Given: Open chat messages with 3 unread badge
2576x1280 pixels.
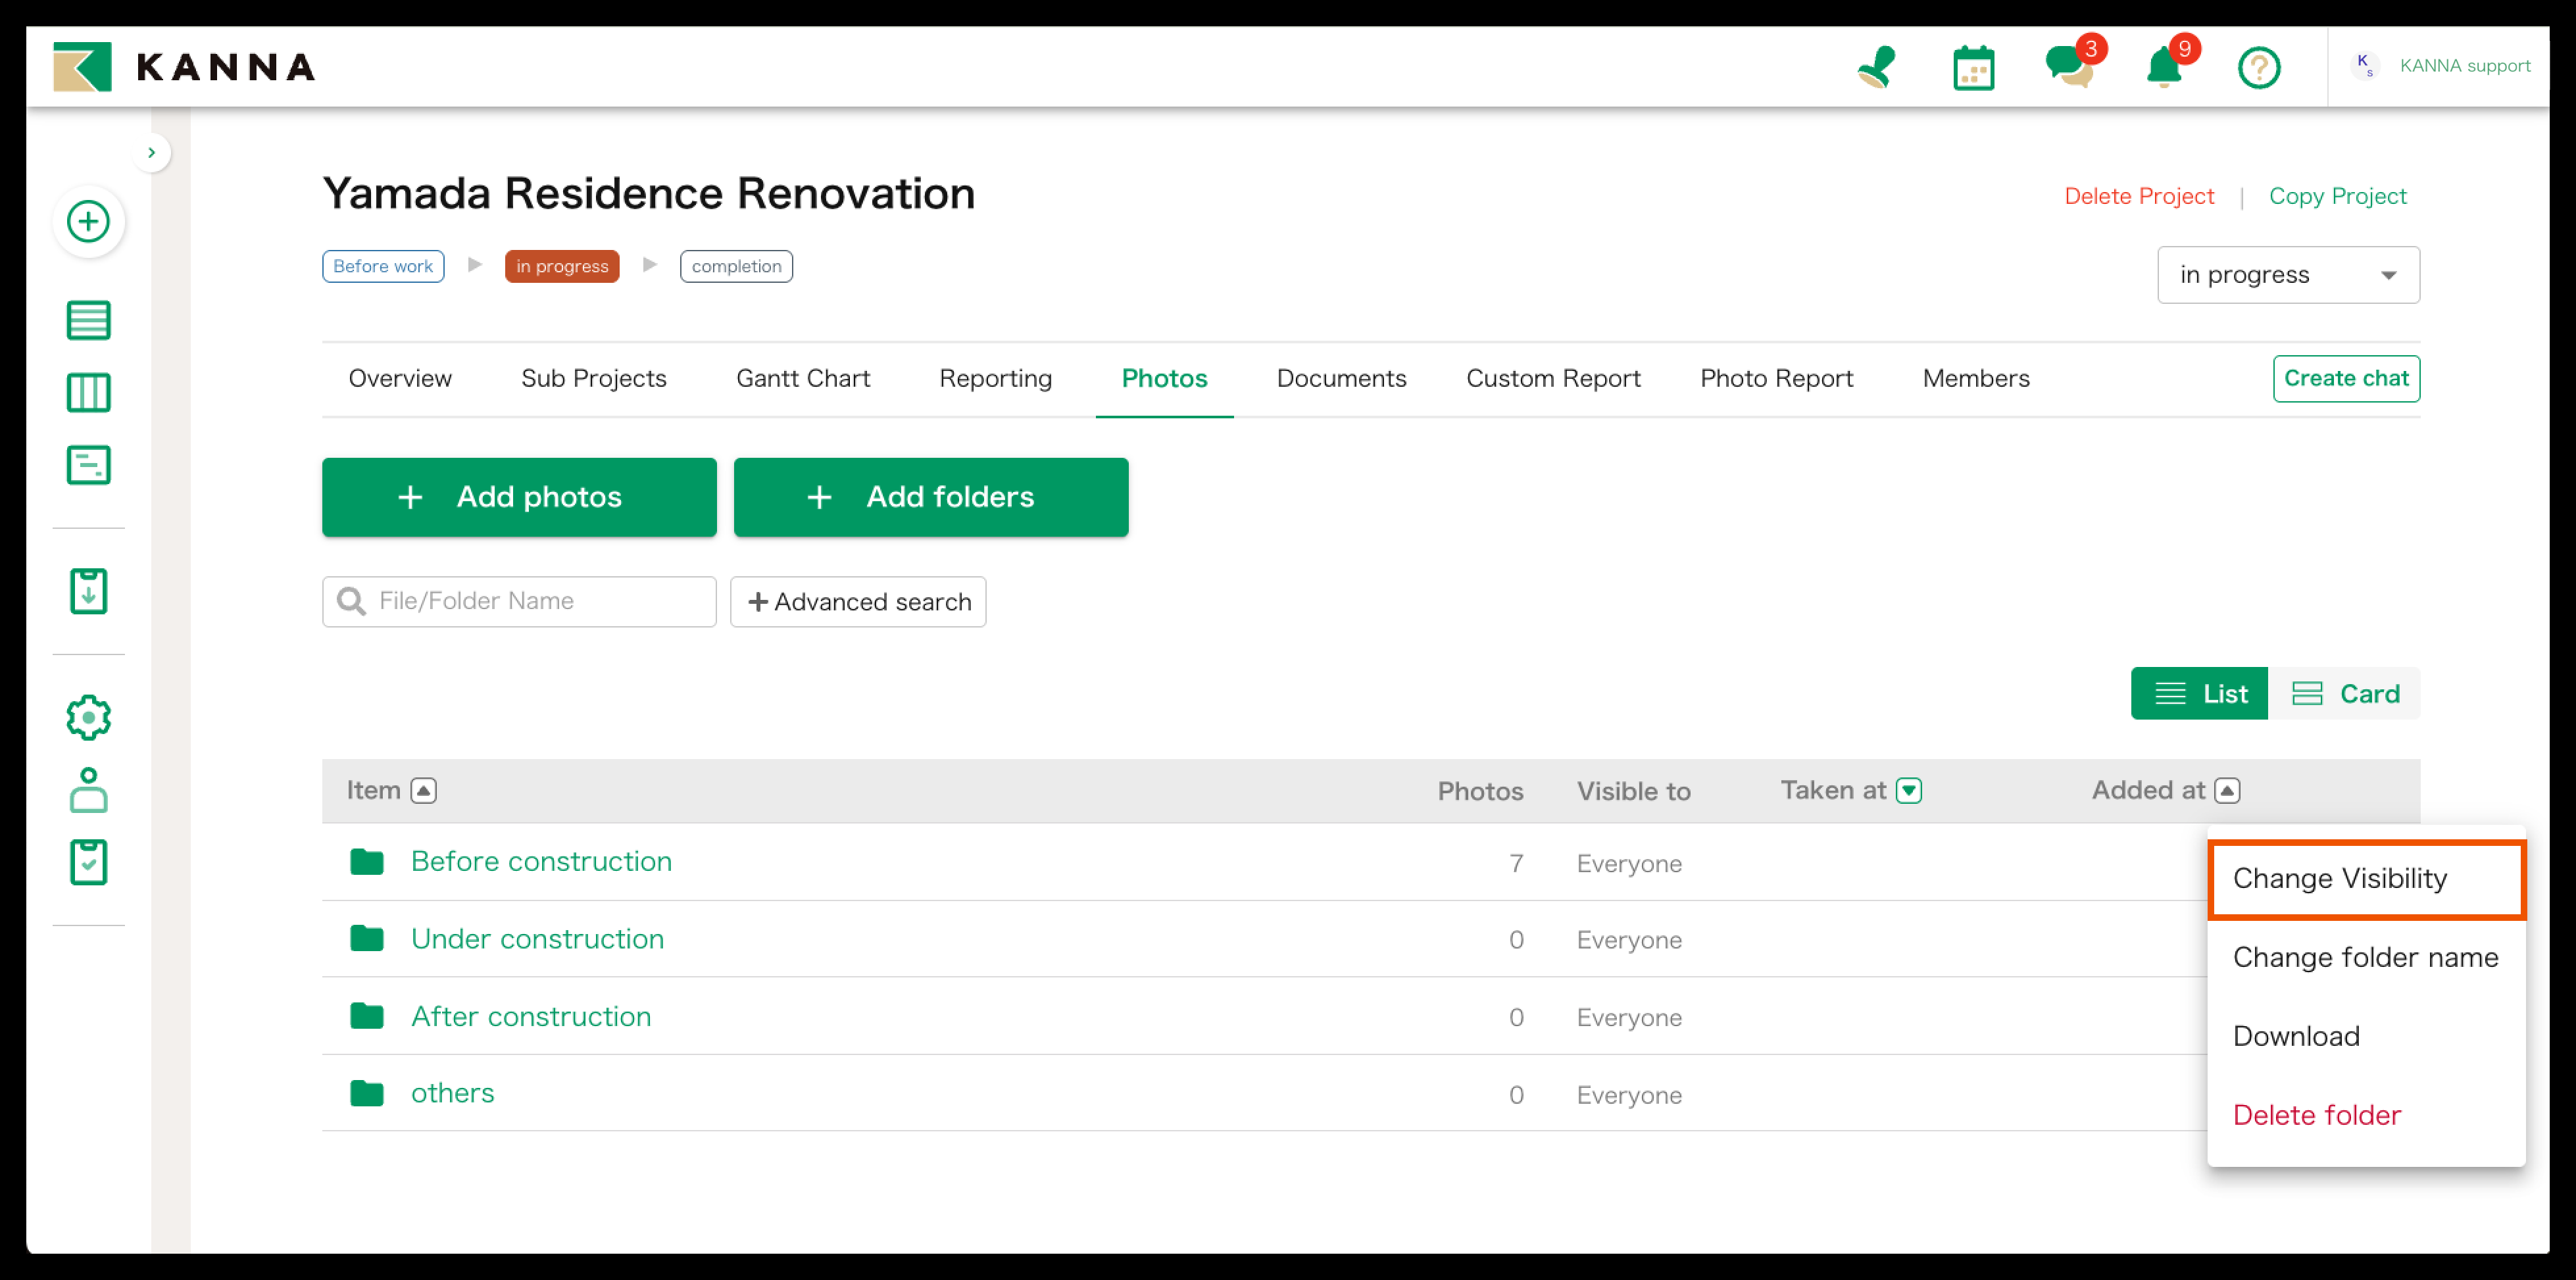Looking at the screenshot, I should [x=2068, y=68].
